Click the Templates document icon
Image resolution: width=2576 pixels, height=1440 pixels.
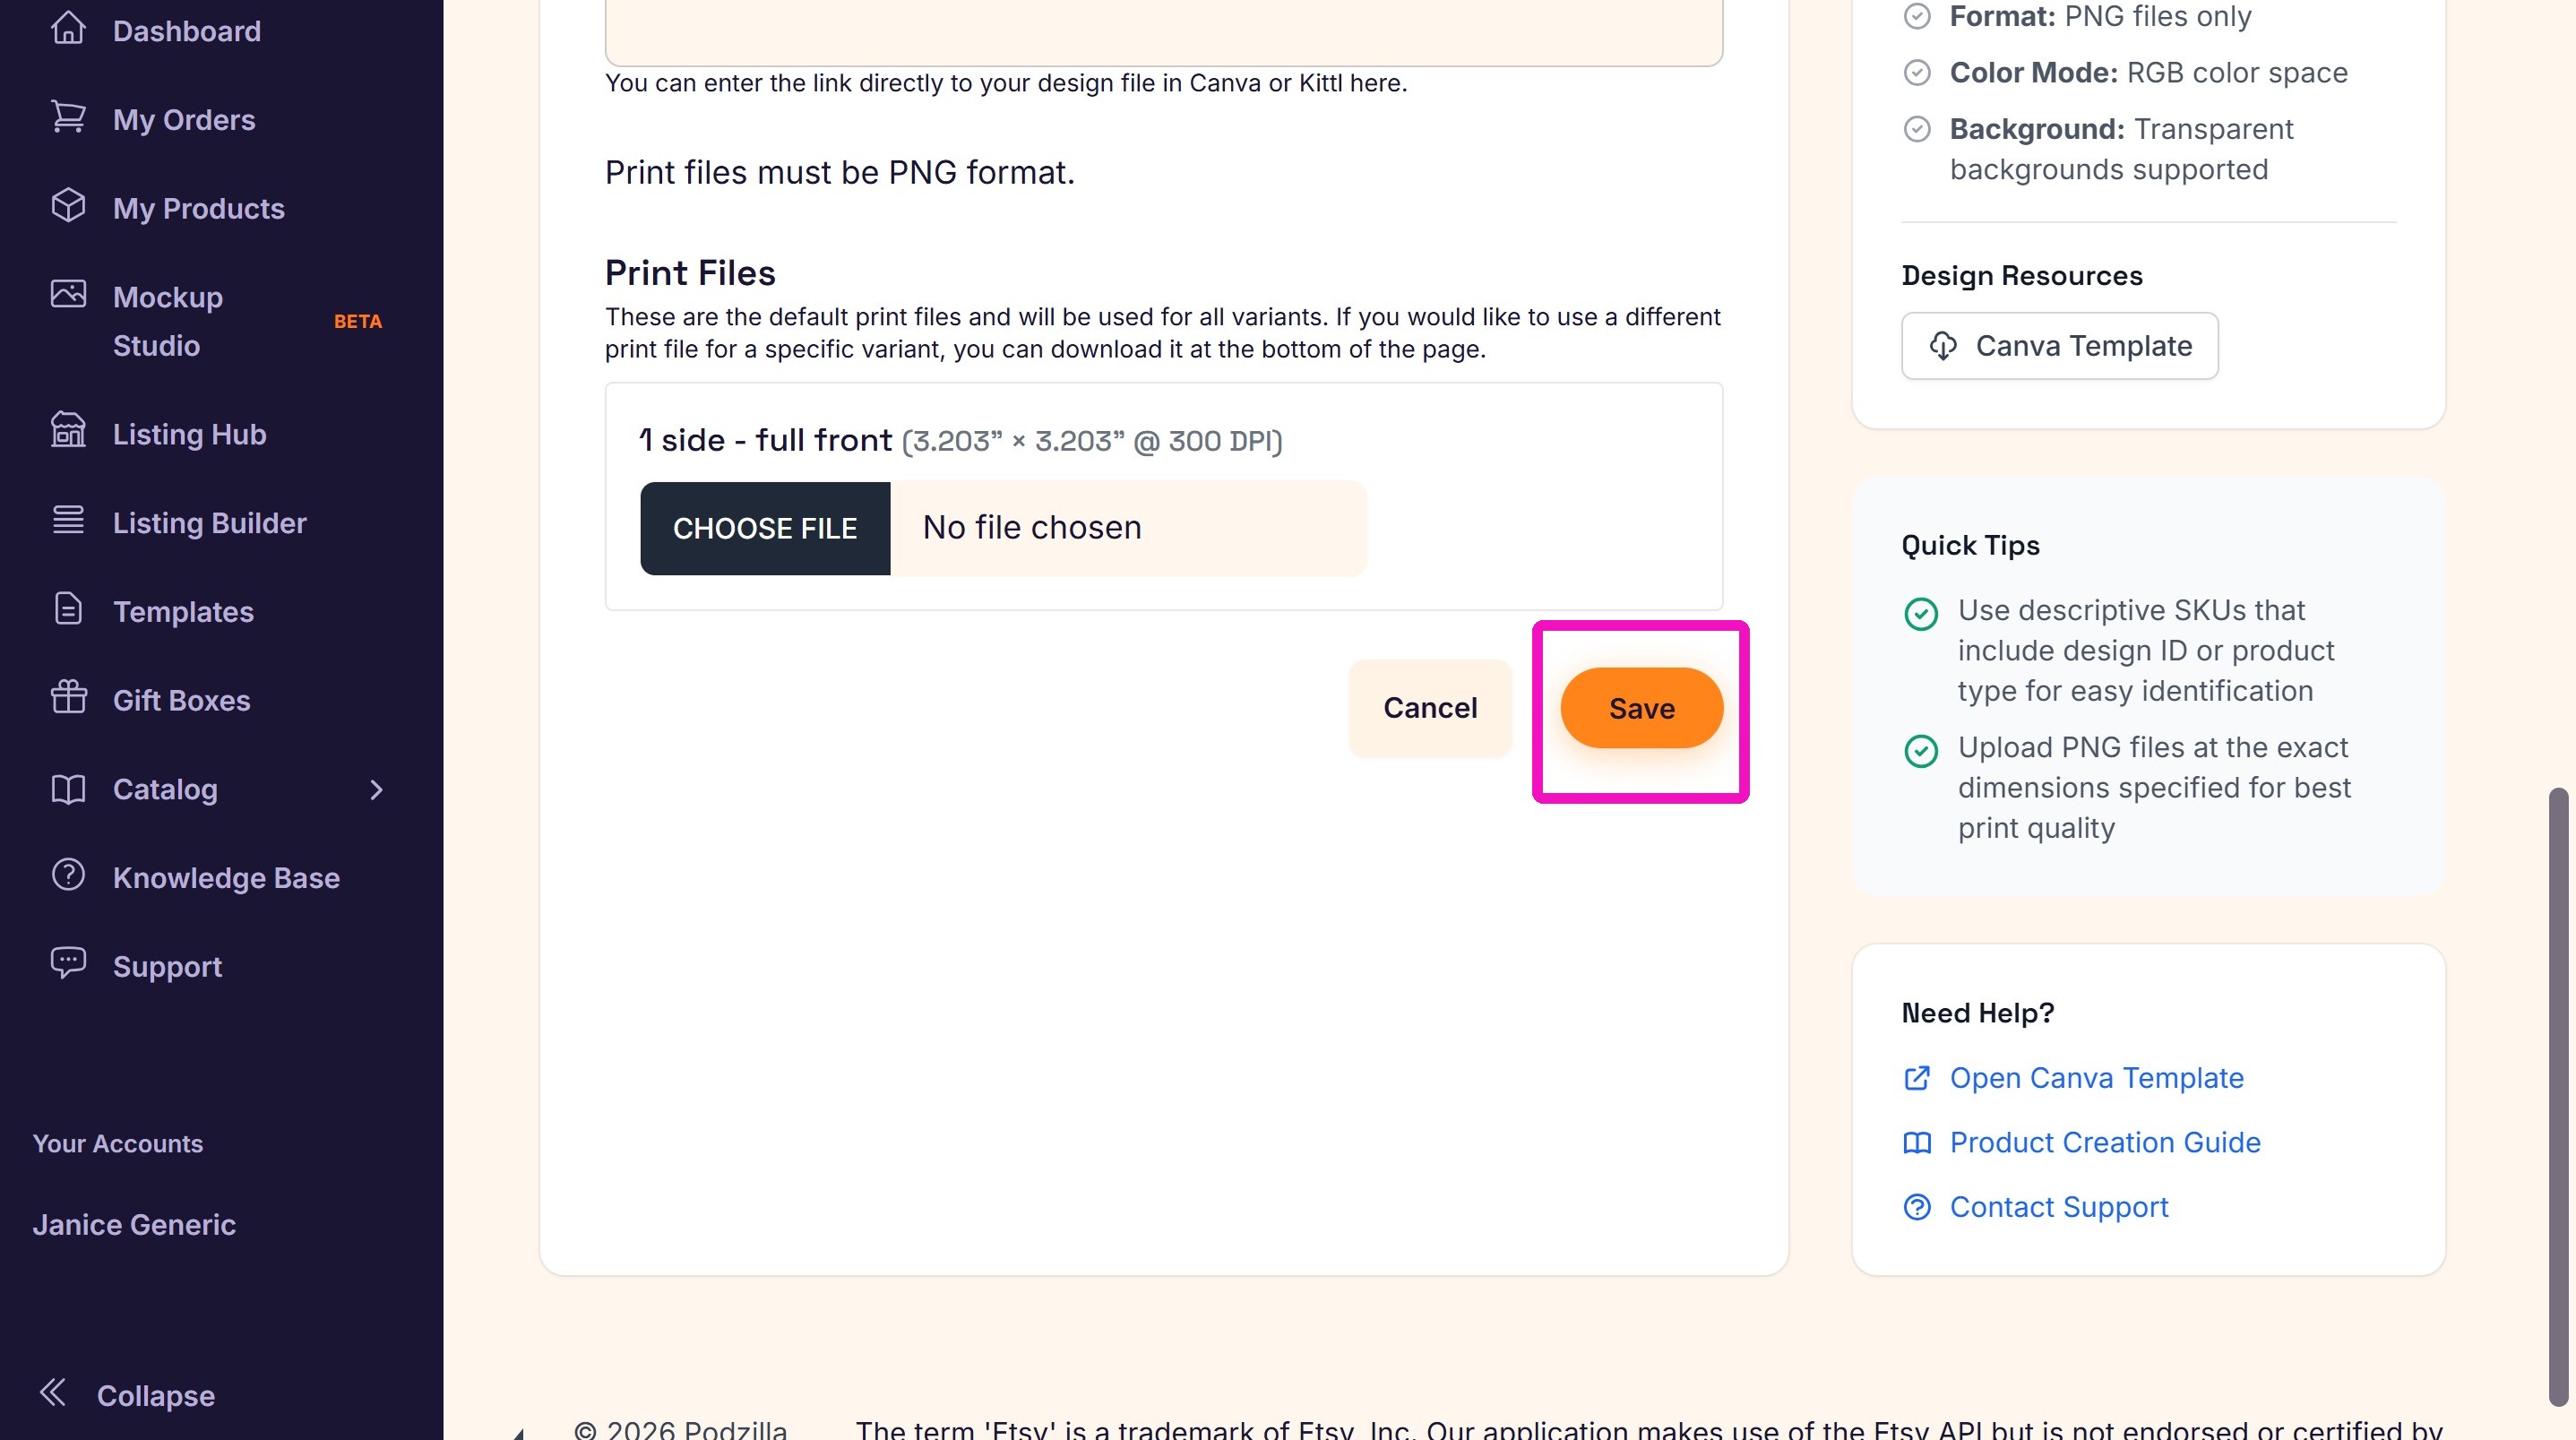click(x=68, y=609)
